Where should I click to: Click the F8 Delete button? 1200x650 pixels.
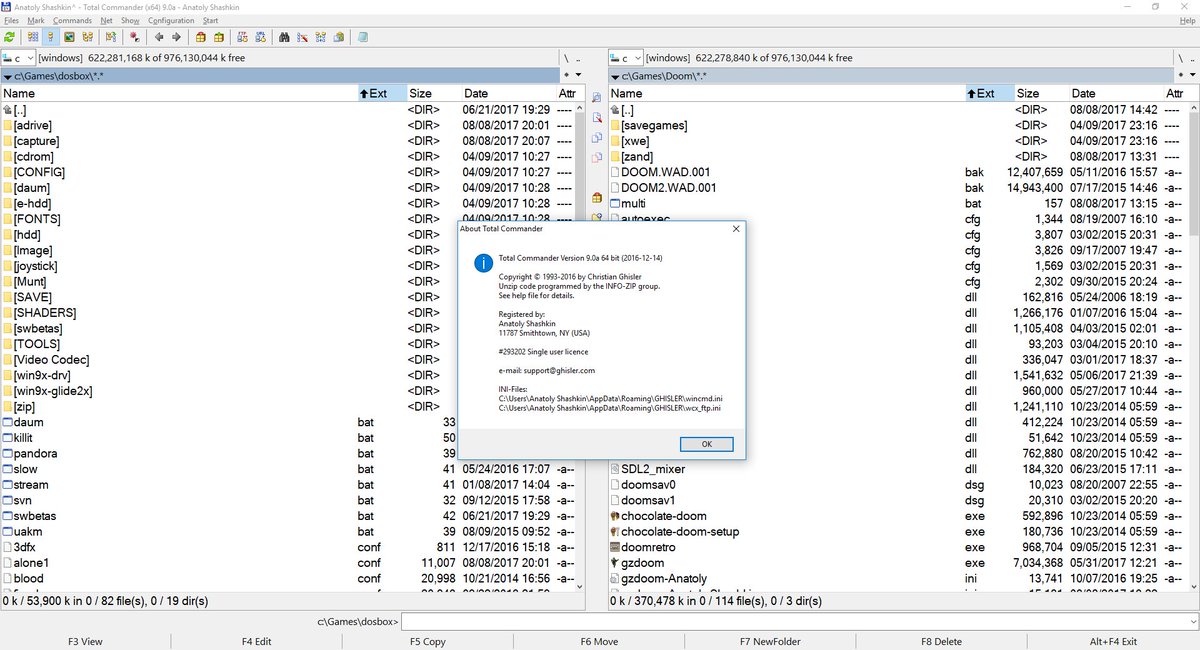click(941, 642)
